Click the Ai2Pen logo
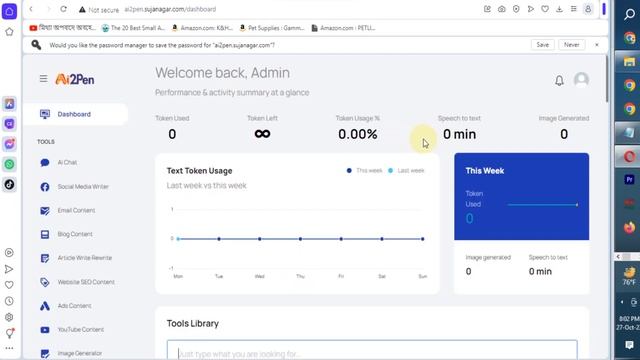Viewport: 640px width, 360px height. click(75, 79)
